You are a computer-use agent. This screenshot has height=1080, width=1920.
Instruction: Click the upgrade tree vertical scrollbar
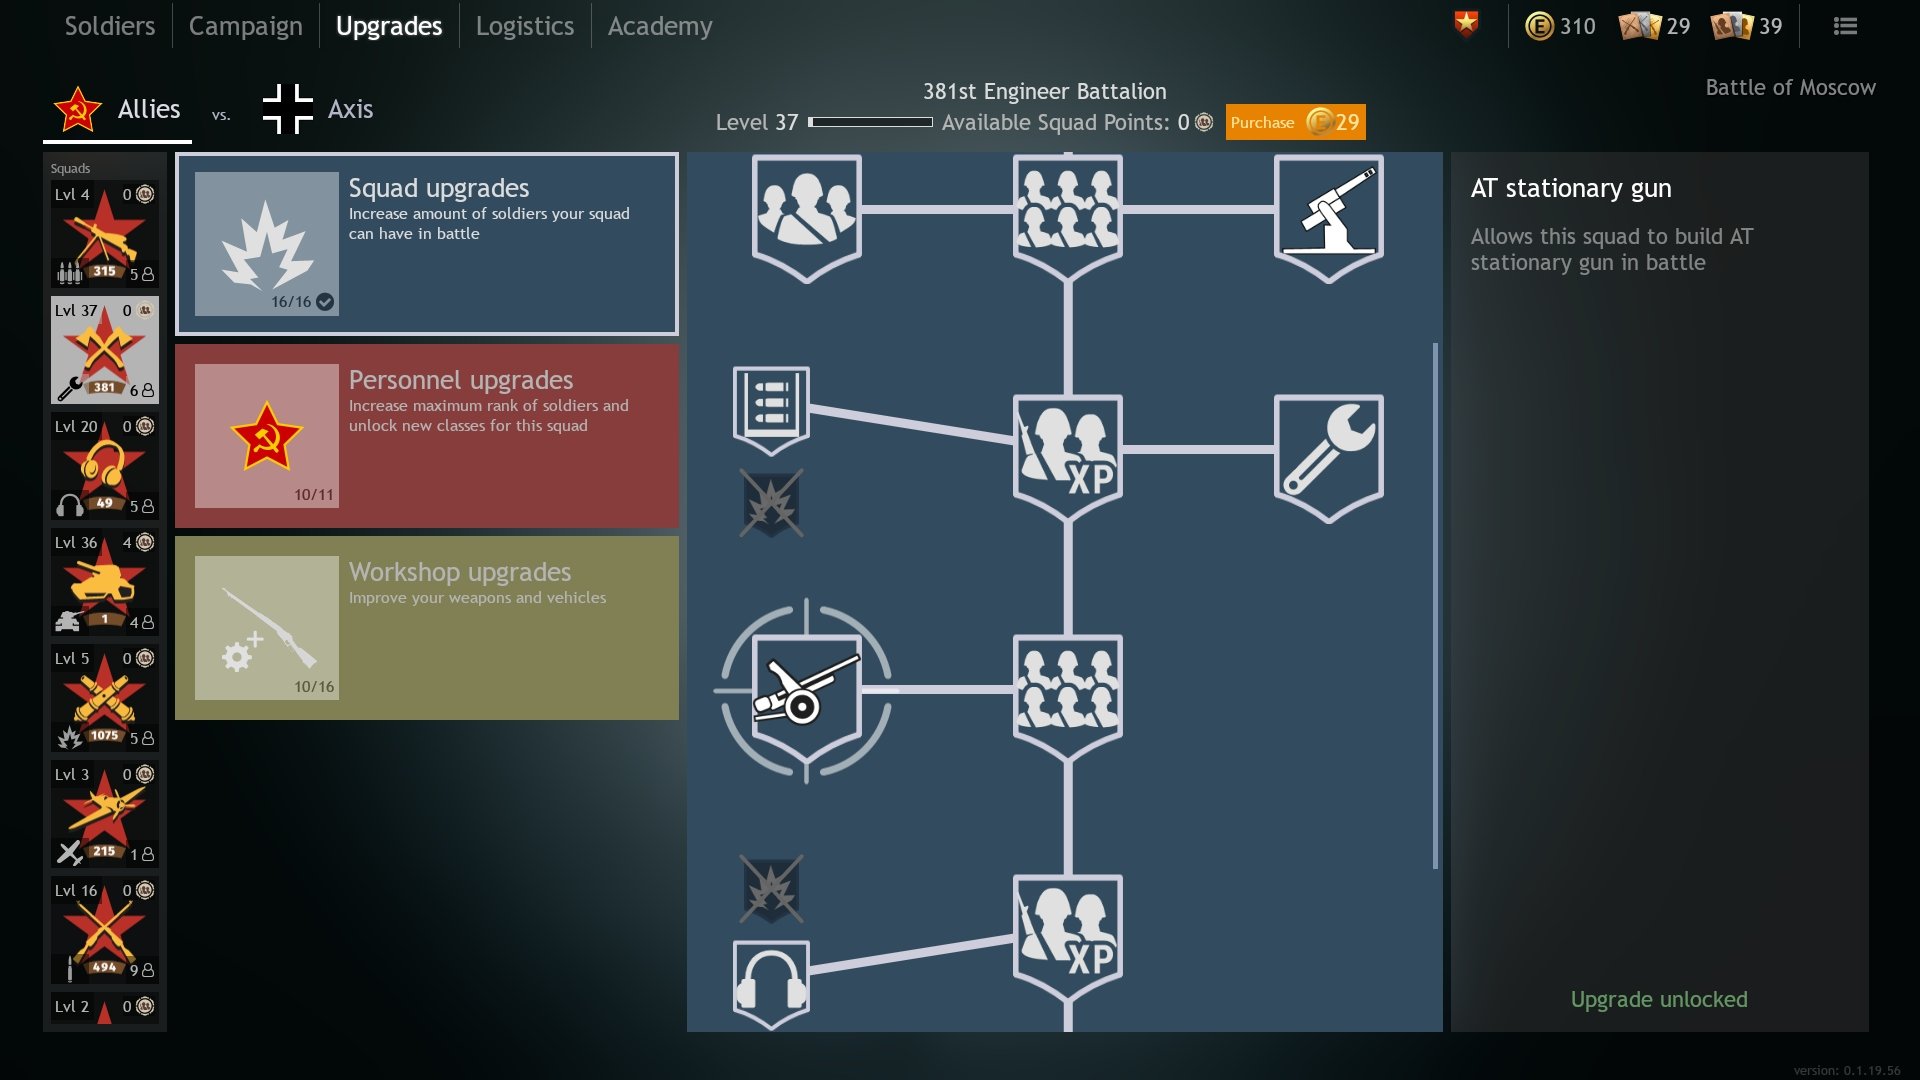[1435, 605]
